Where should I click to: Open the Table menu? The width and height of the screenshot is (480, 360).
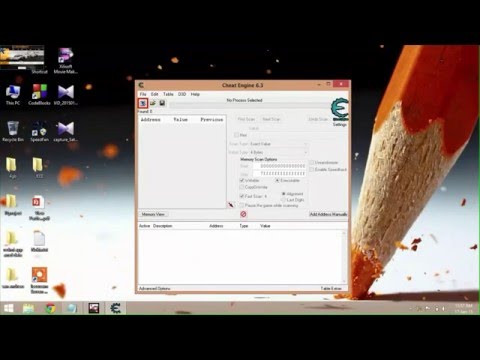tap(168, 94)
